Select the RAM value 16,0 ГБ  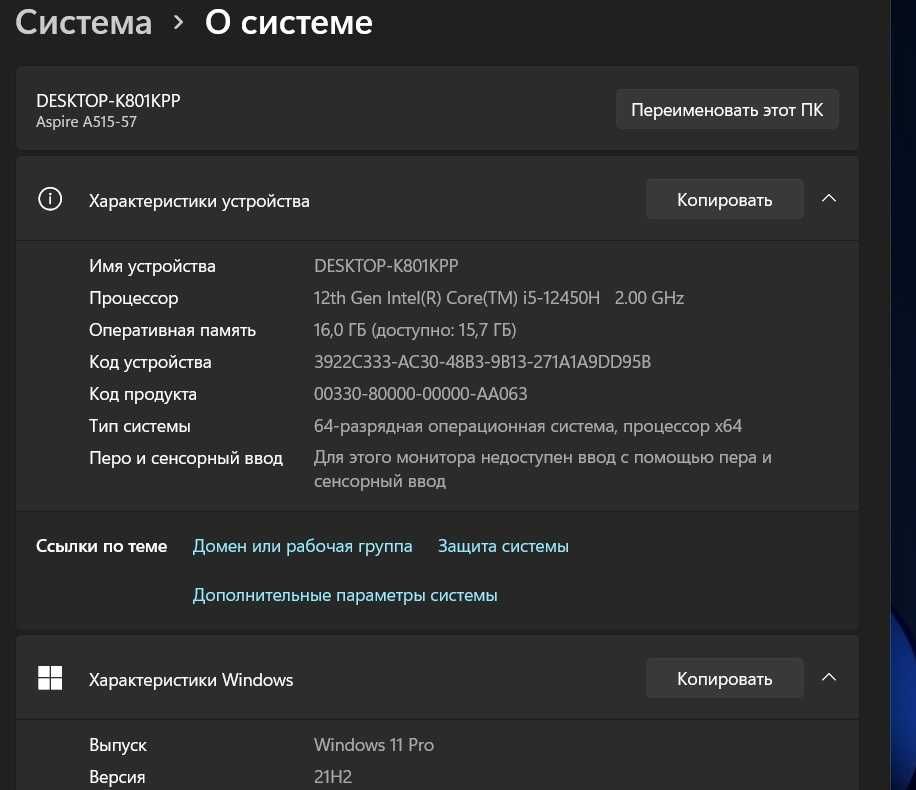click(x=415, y=330)
